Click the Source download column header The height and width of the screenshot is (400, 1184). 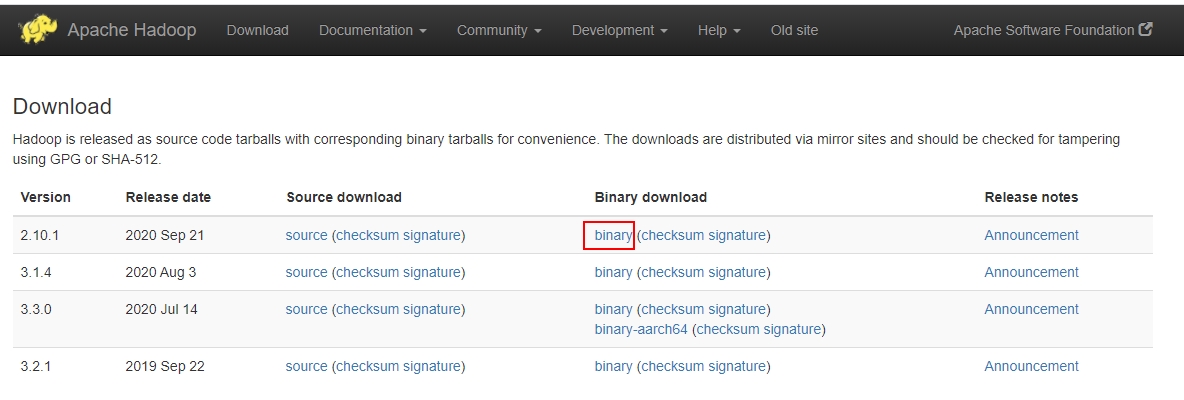point(344,197)
